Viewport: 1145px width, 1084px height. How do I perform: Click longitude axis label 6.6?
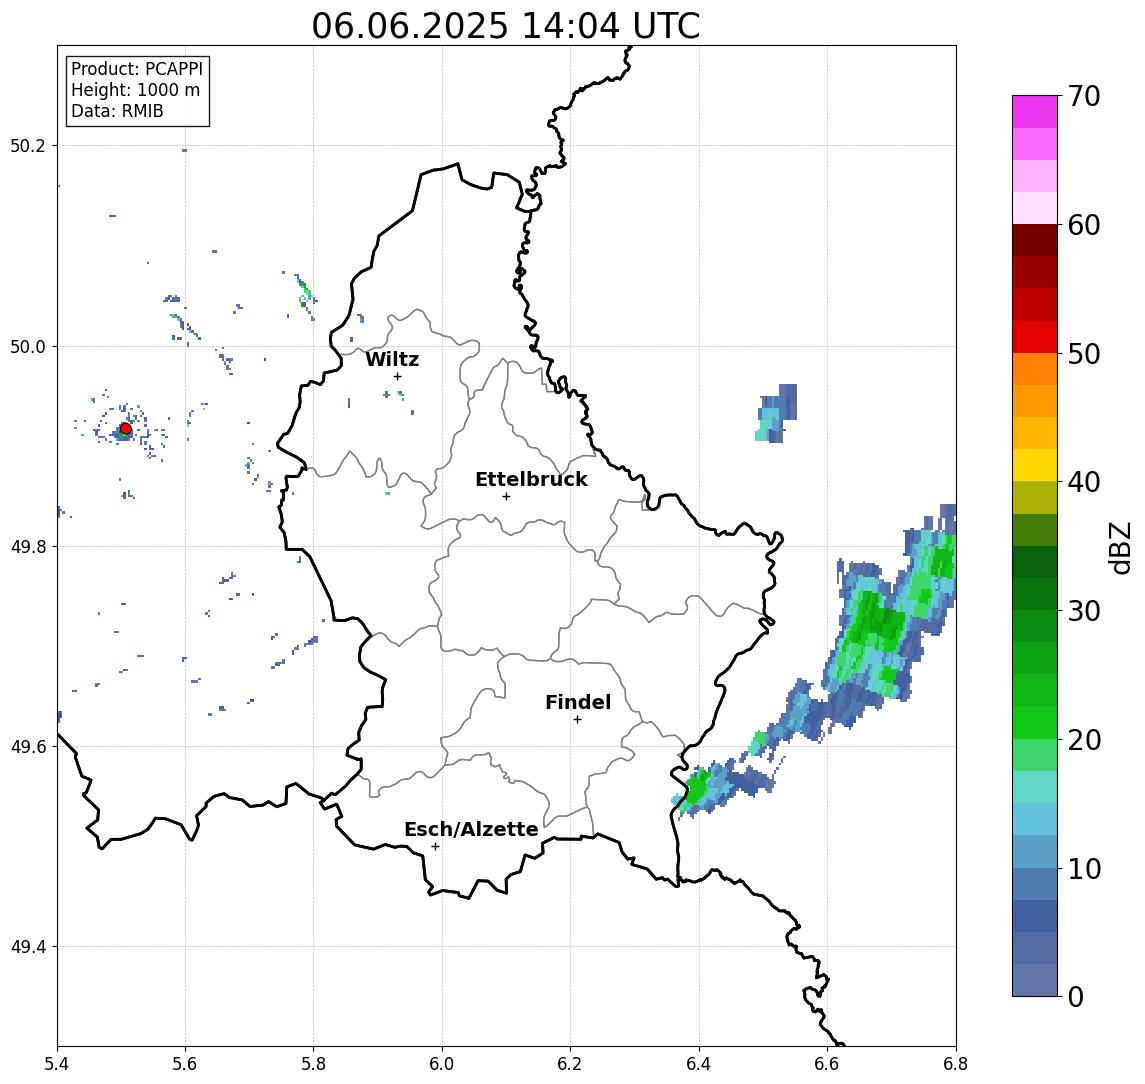[x=827, y=1064]
